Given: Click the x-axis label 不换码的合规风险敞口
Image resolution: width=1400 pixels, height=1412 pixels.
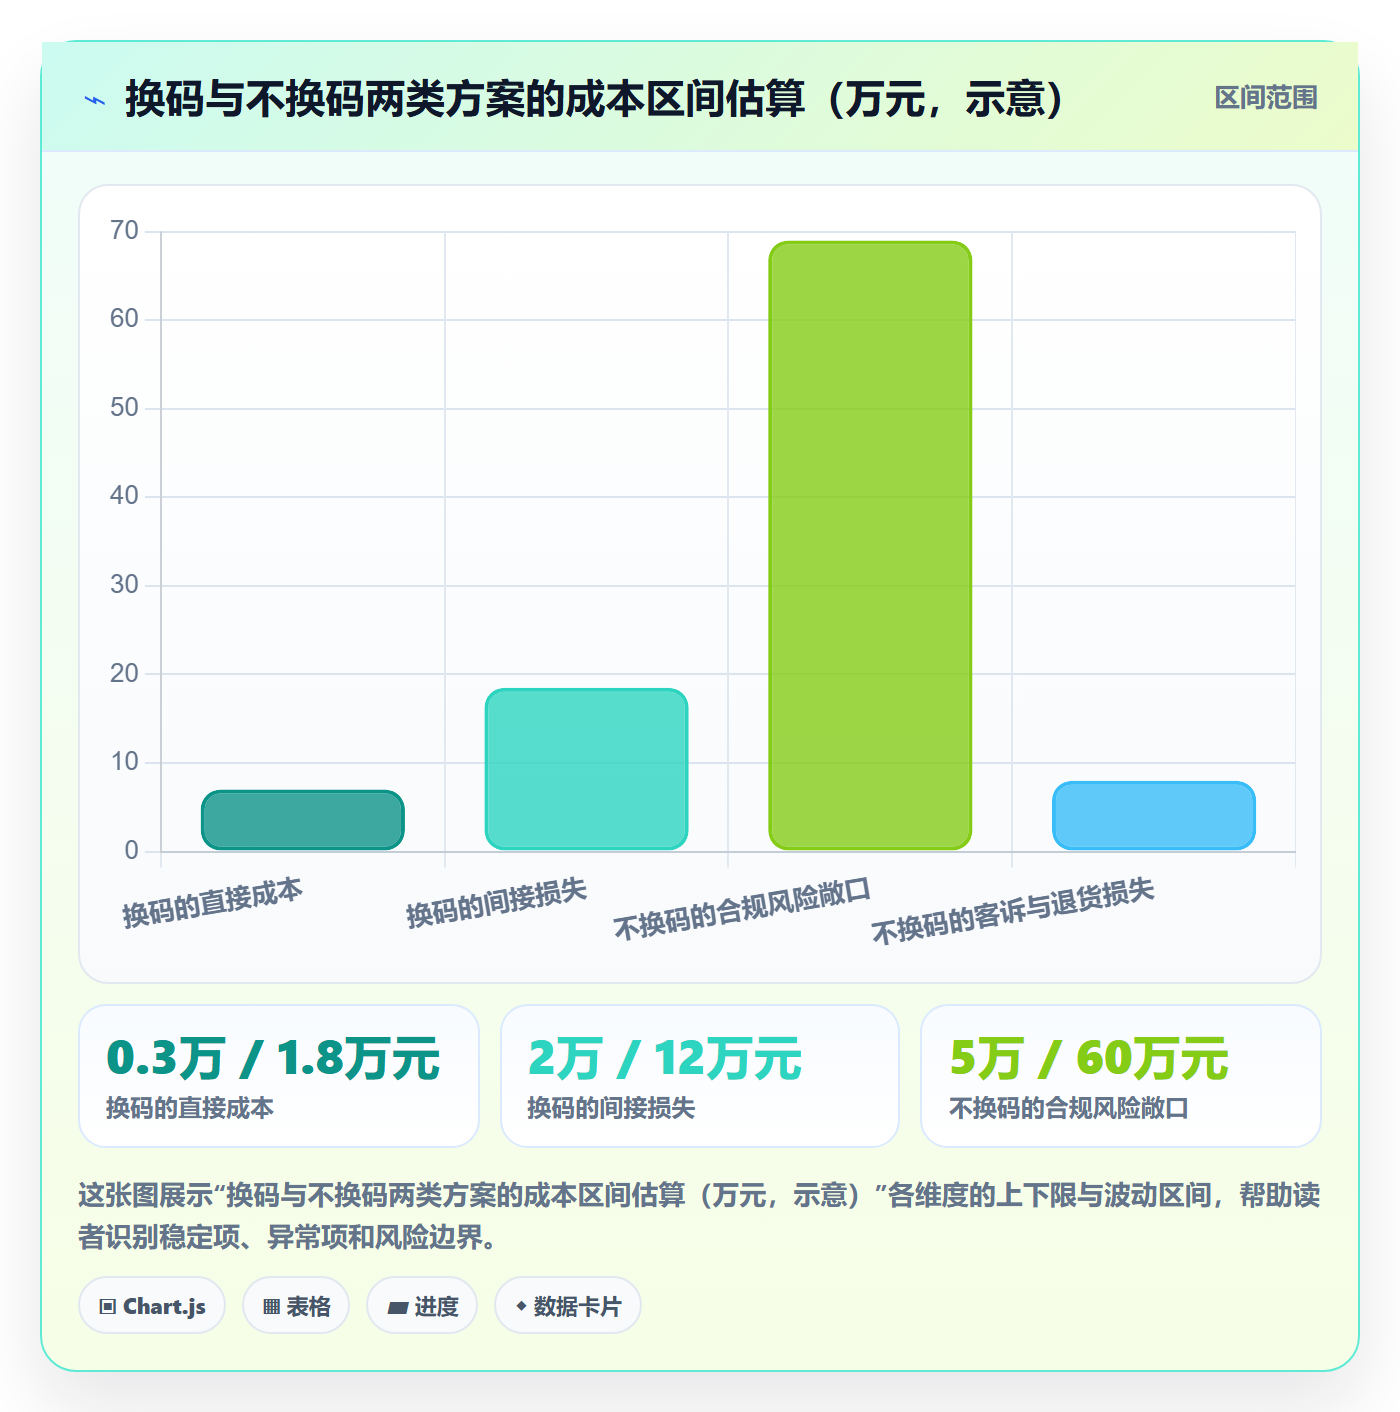Looking at the screenshot, I should (742, 909).
